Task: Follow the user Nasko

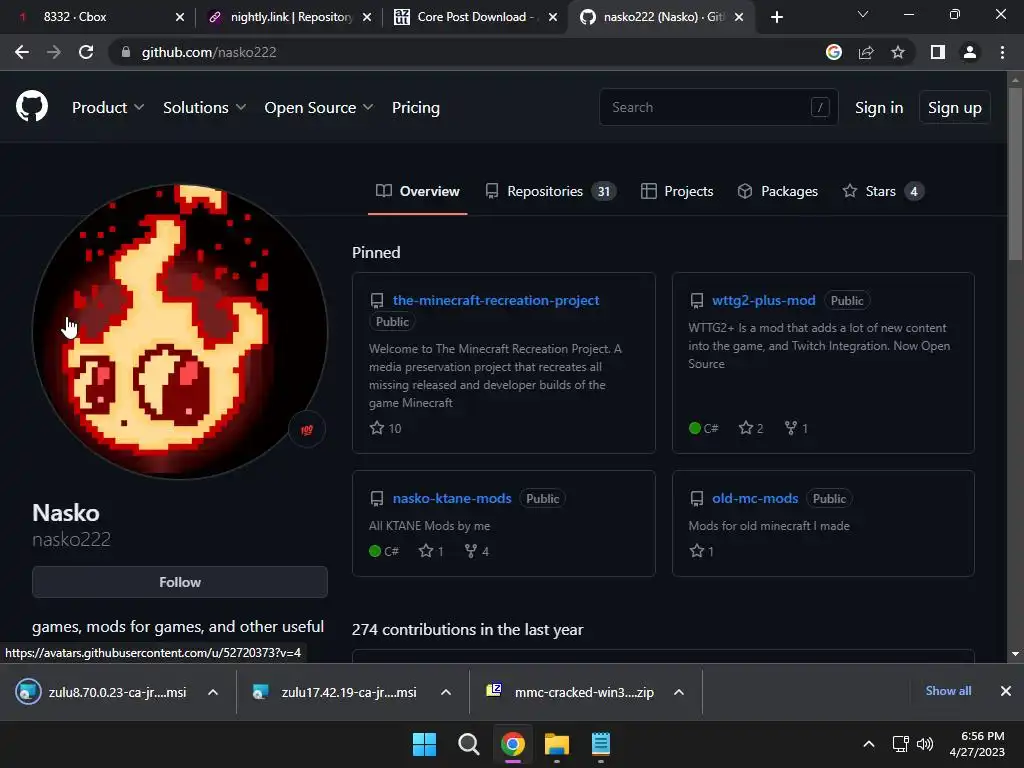Action: 180,582
